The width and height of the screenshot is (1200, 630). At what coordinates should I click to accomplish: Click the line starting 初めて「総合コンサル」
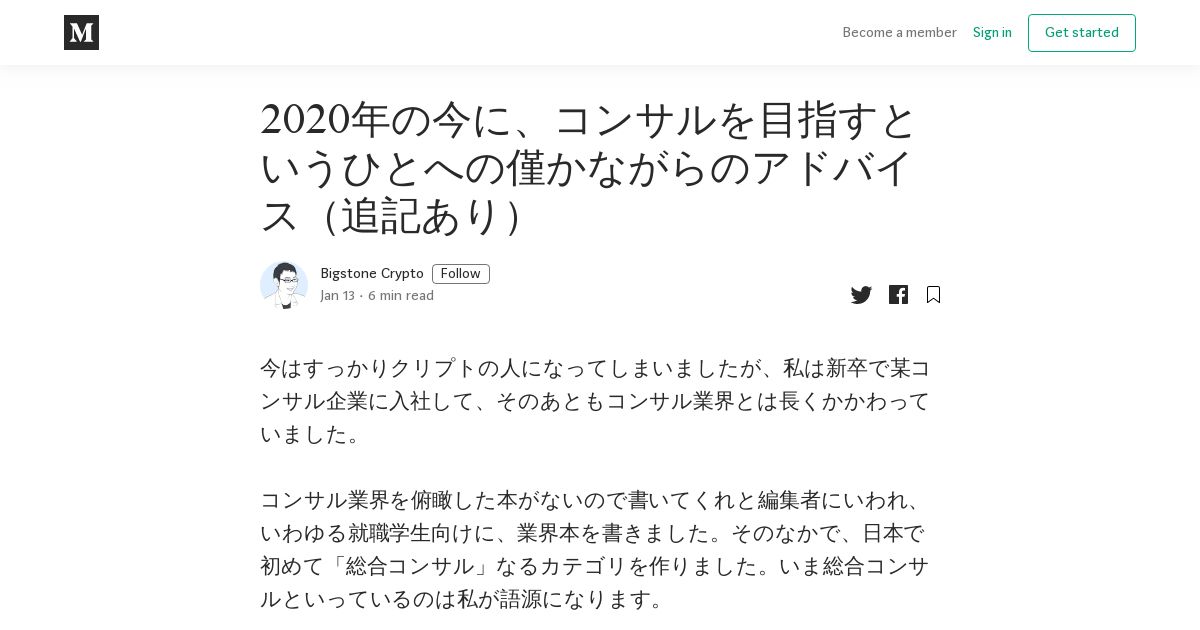[595, 566]
